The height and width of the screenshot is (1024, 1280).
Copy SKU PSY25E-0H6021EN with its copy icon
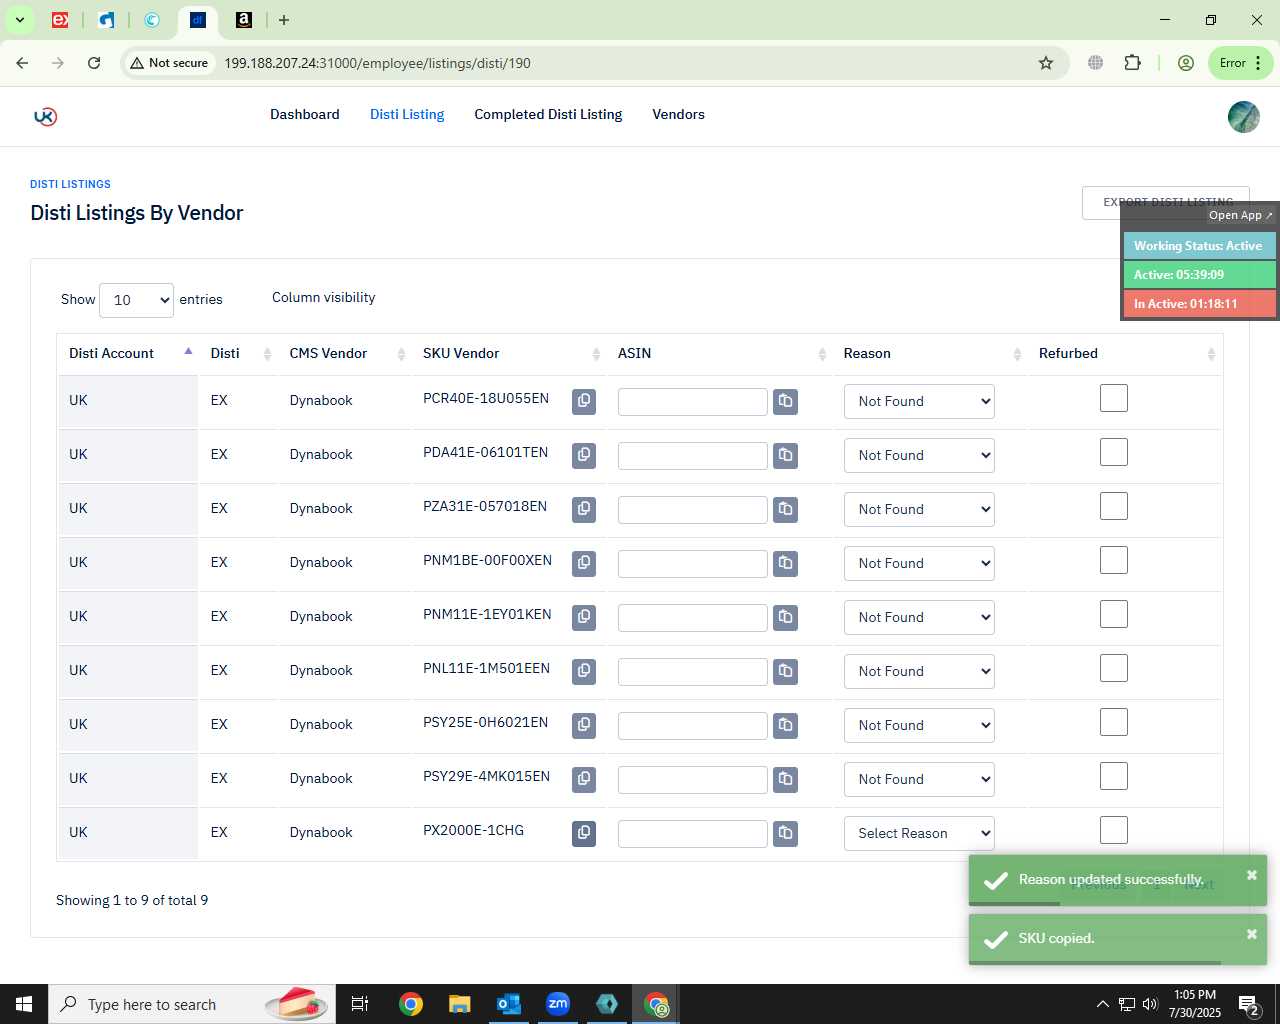point(584,725)
